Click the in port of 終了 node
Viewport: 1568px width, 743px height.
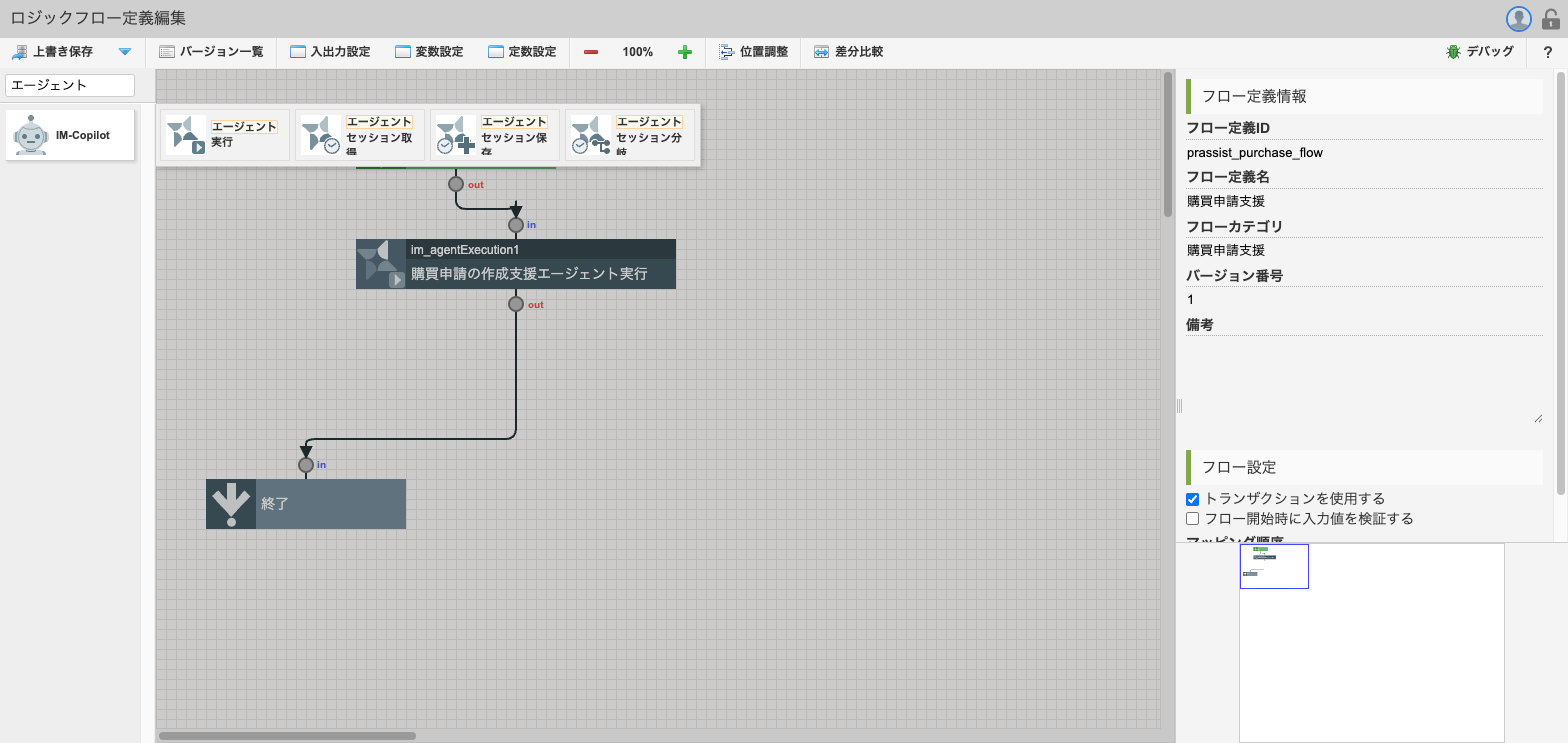tap(306, 465)
